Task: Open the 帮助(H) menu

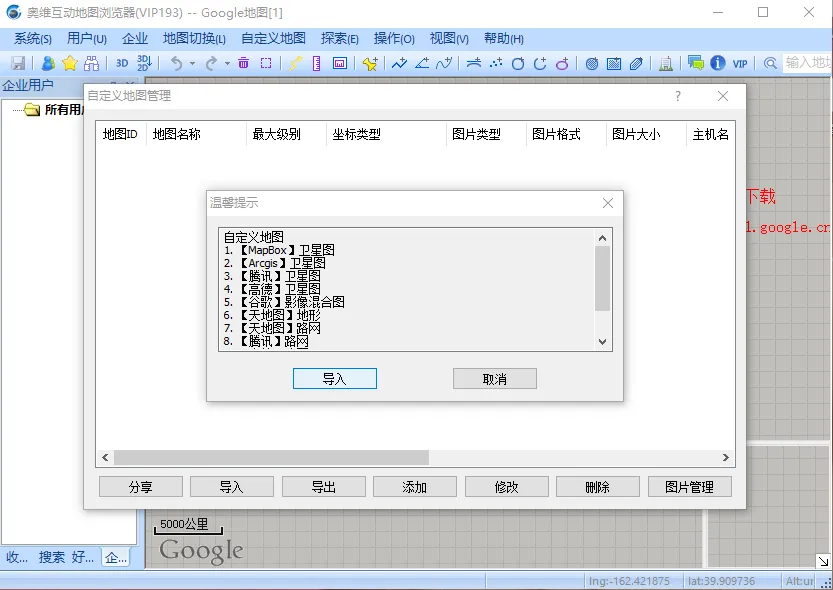Action: [x=504, y=39]
